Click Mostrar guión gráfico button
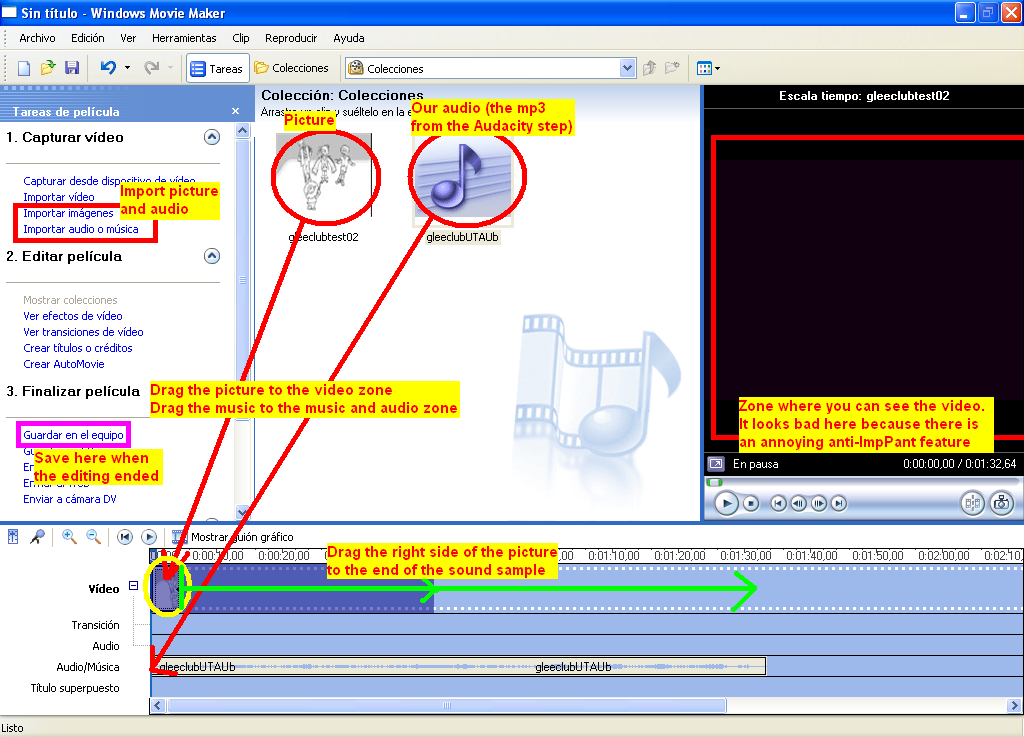 234,537
